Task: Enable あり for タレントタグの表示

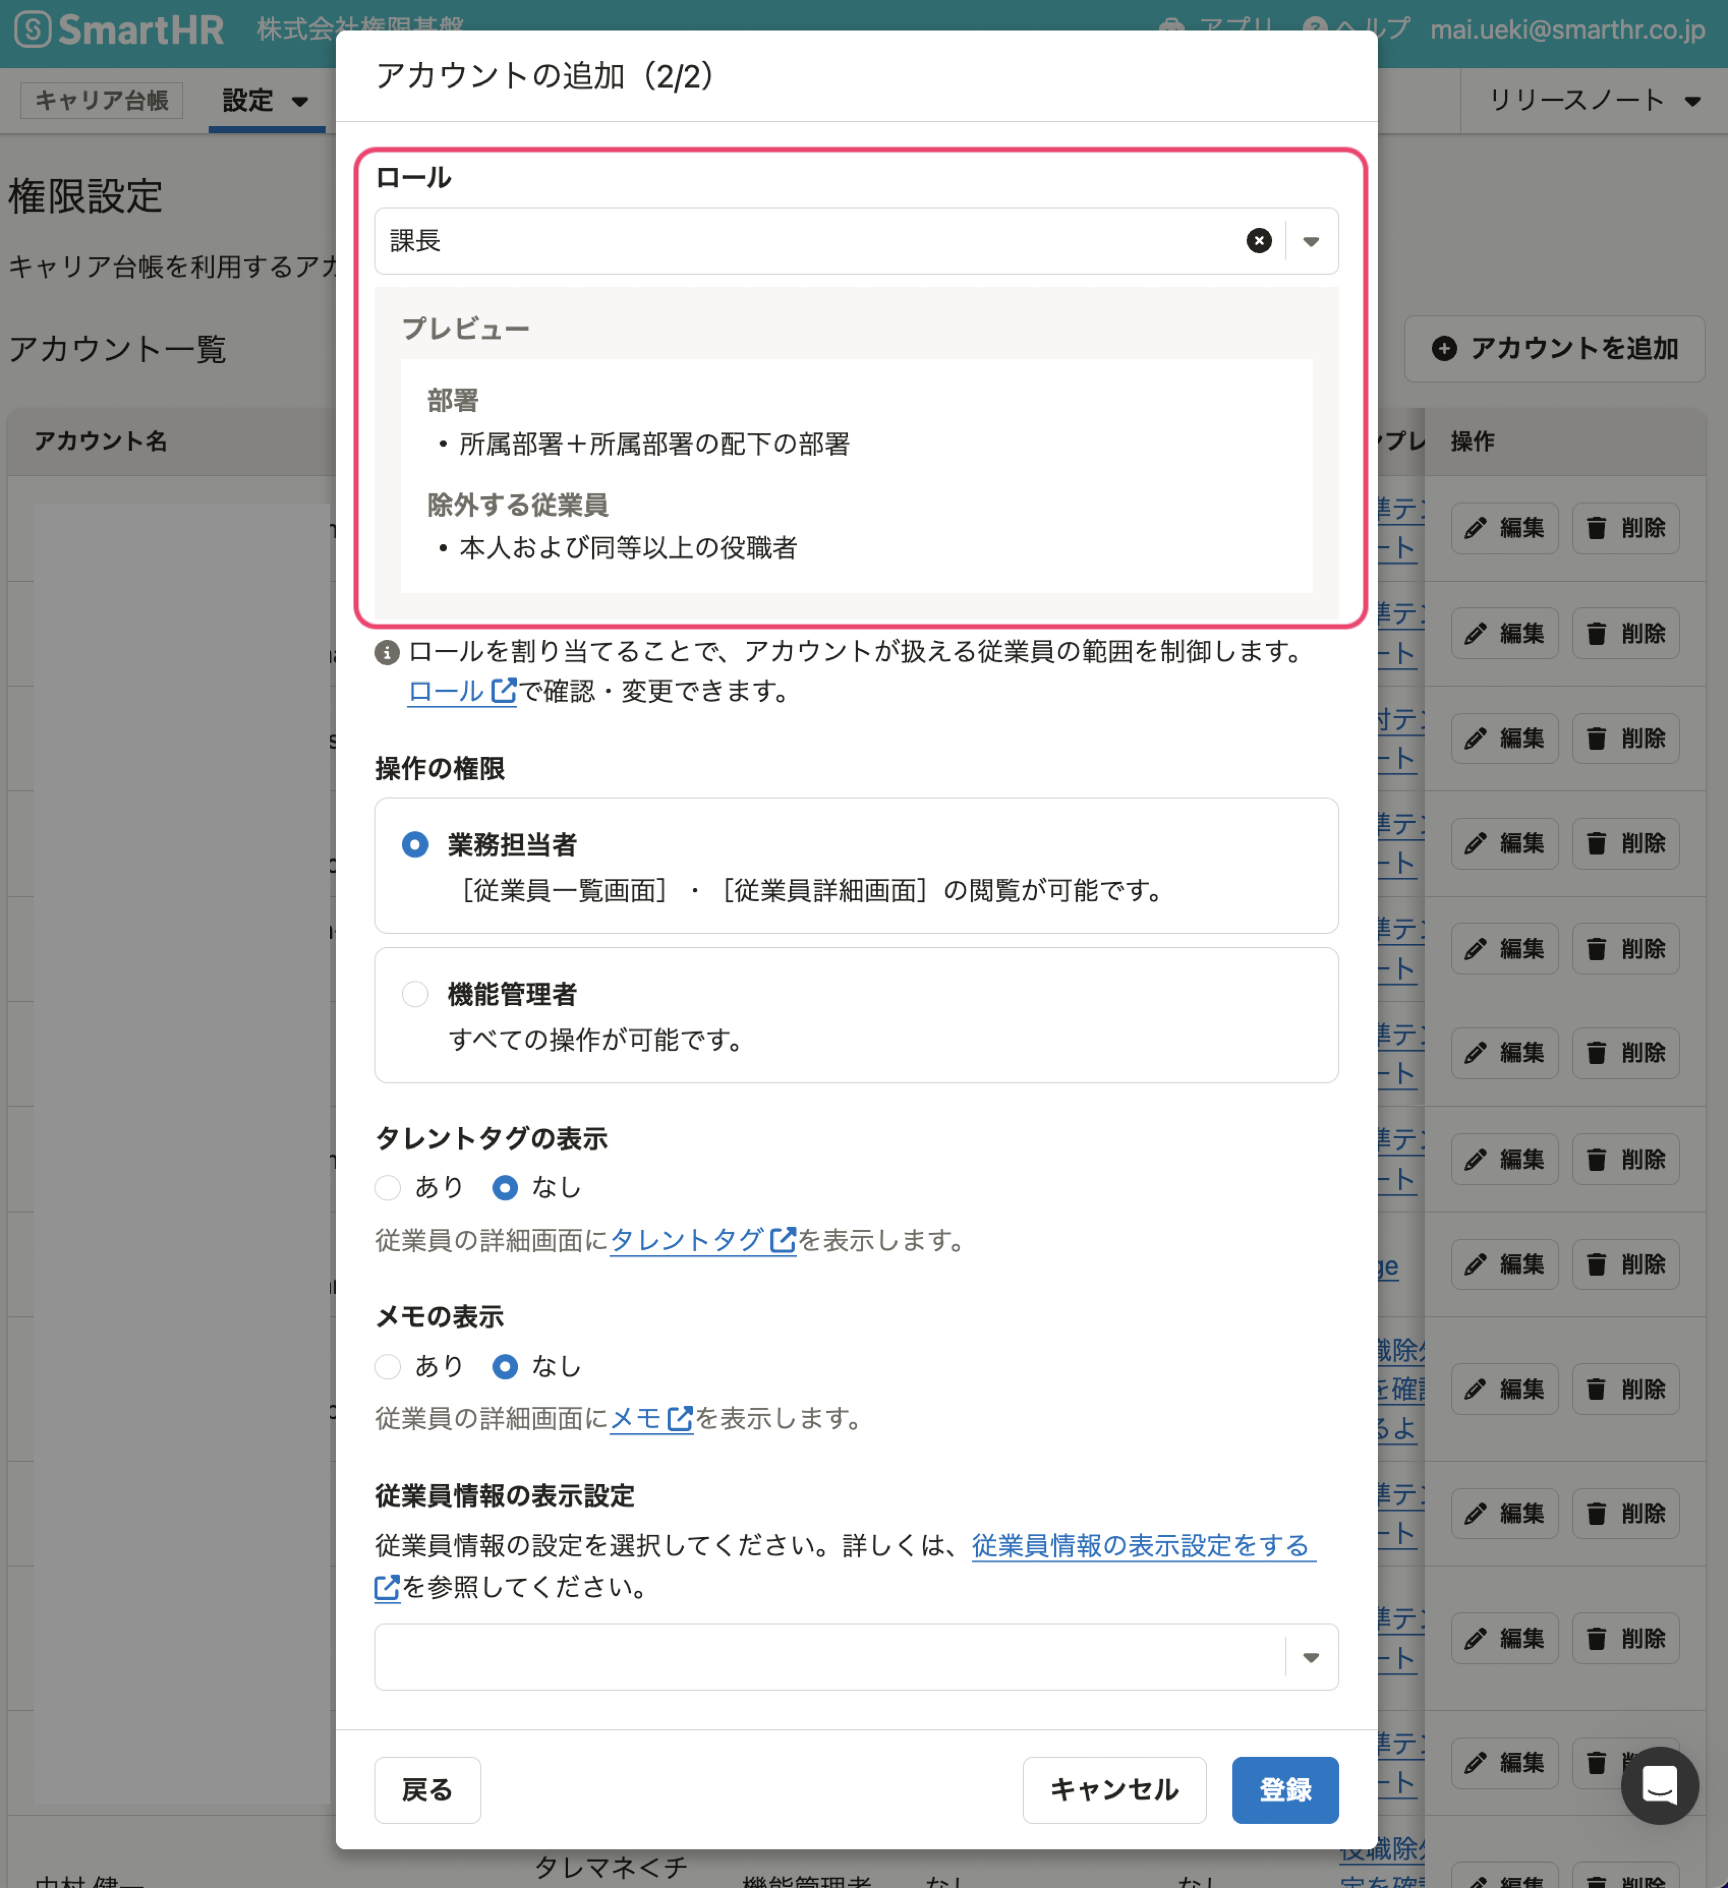Action: 388,1188
